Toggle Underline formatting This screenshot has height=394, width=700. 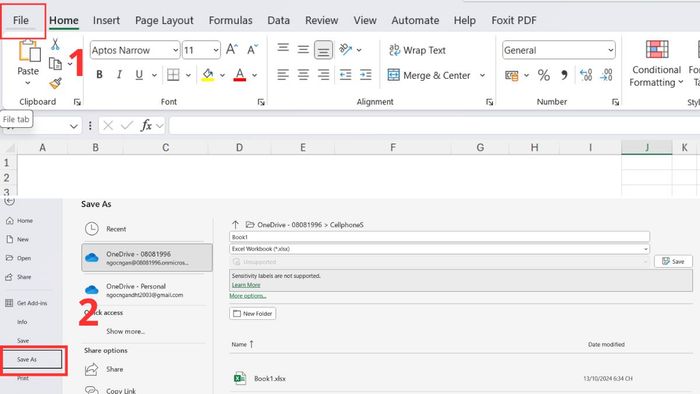[139, 75]
